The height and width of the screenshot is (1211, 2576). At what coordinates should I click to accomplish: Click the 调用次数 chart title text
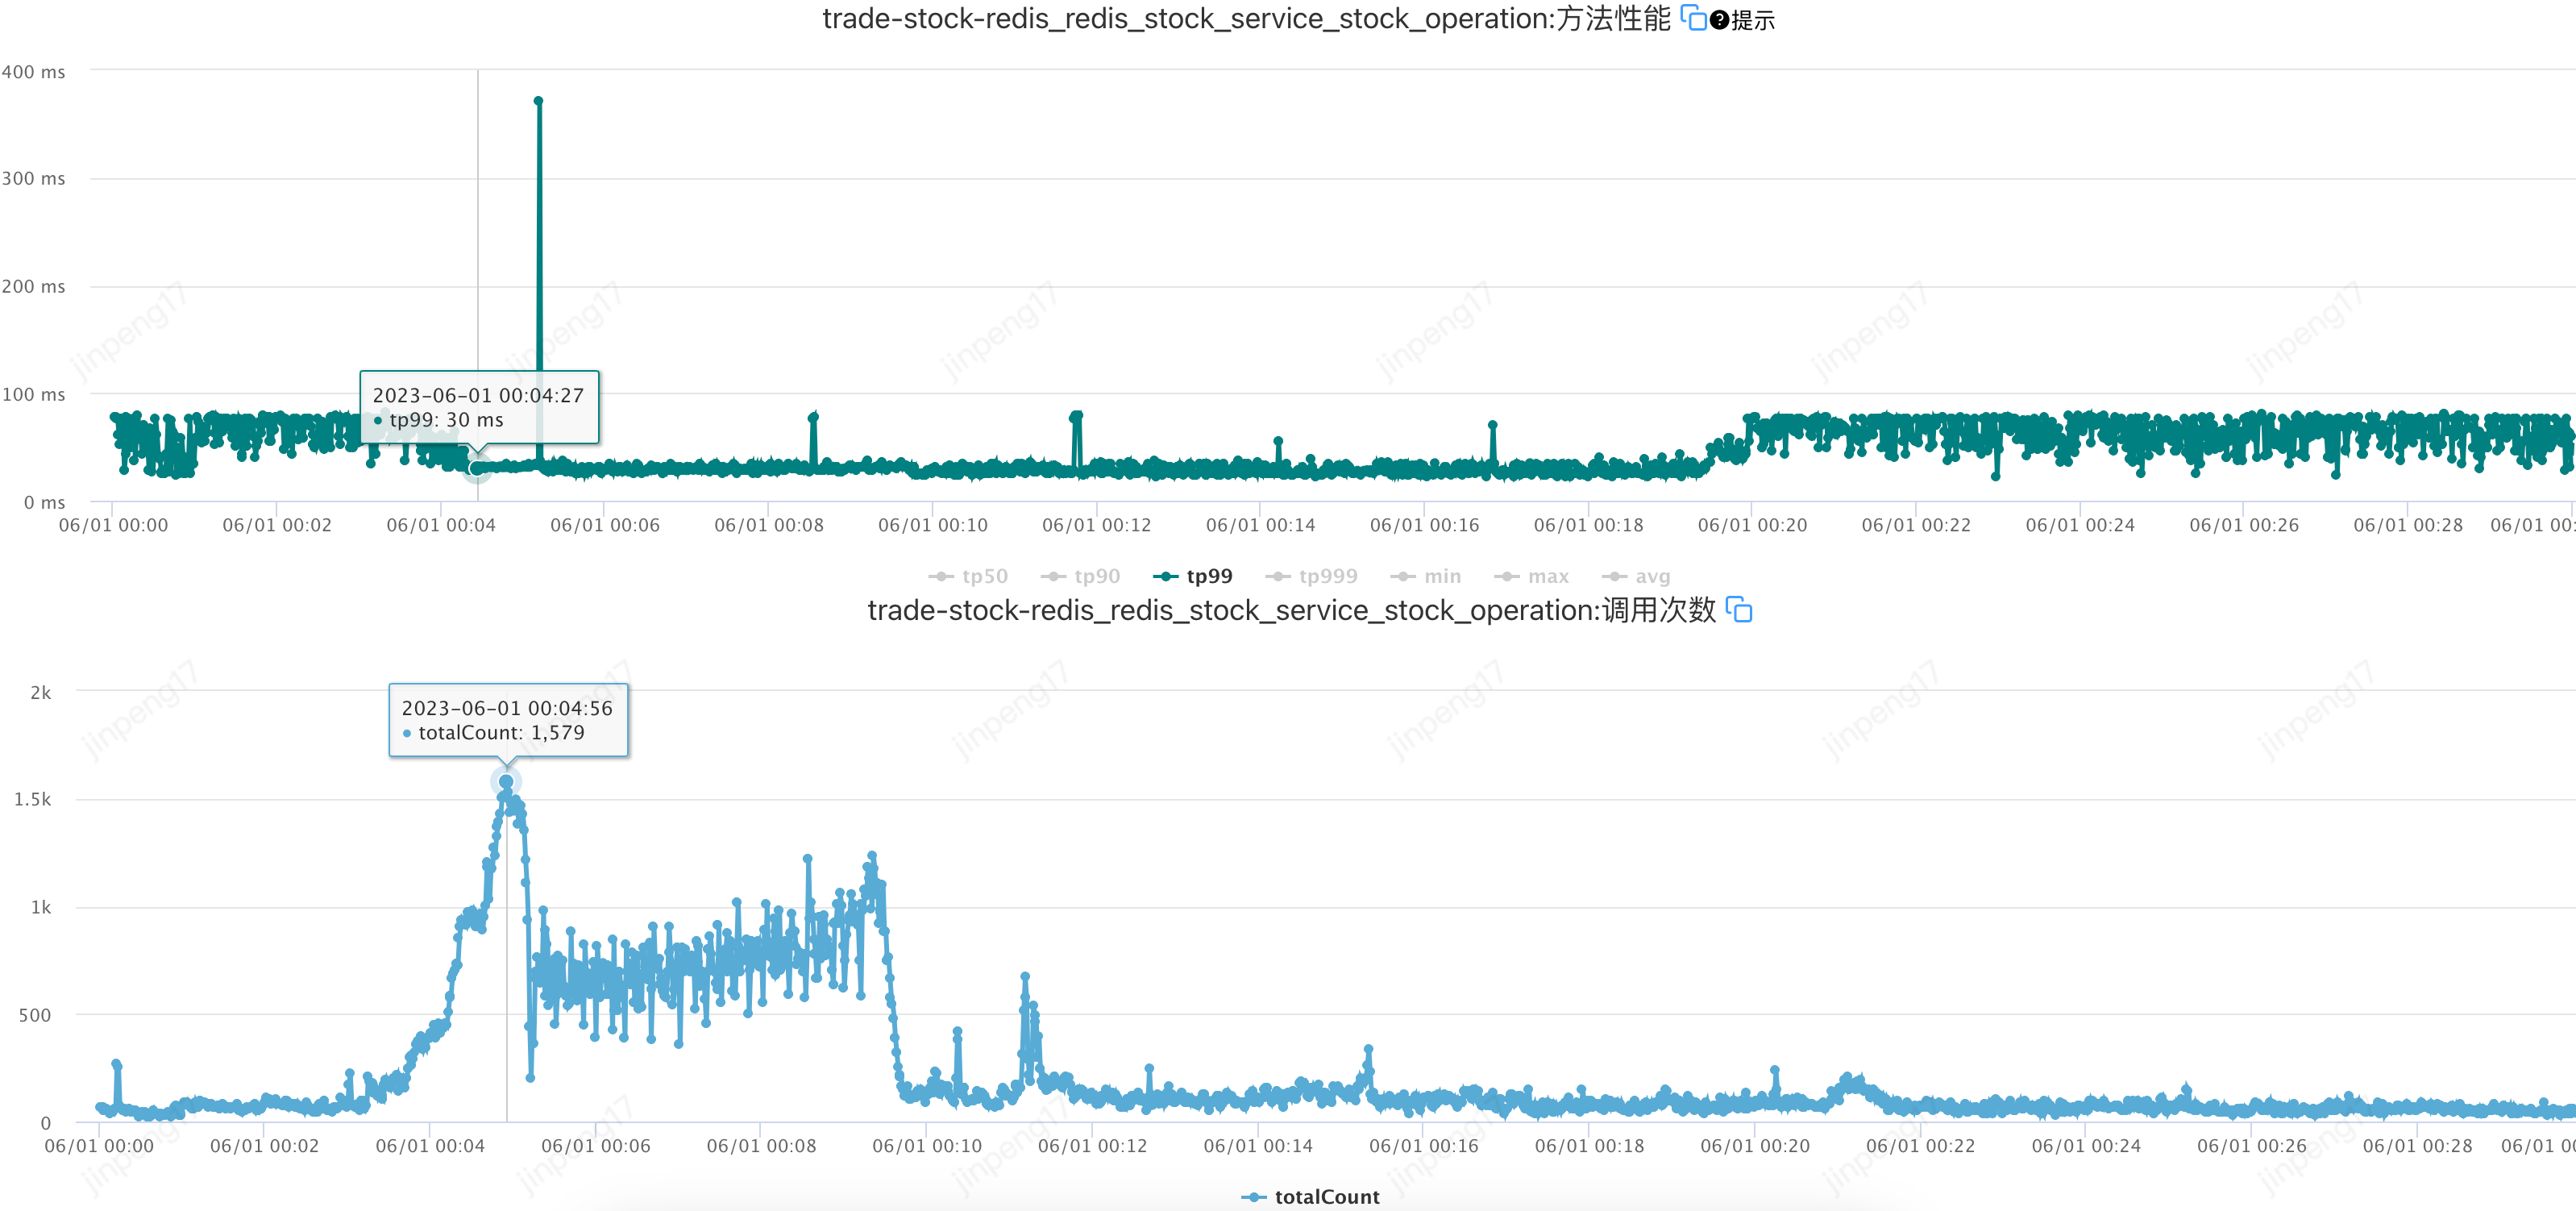click(1291, 610)
